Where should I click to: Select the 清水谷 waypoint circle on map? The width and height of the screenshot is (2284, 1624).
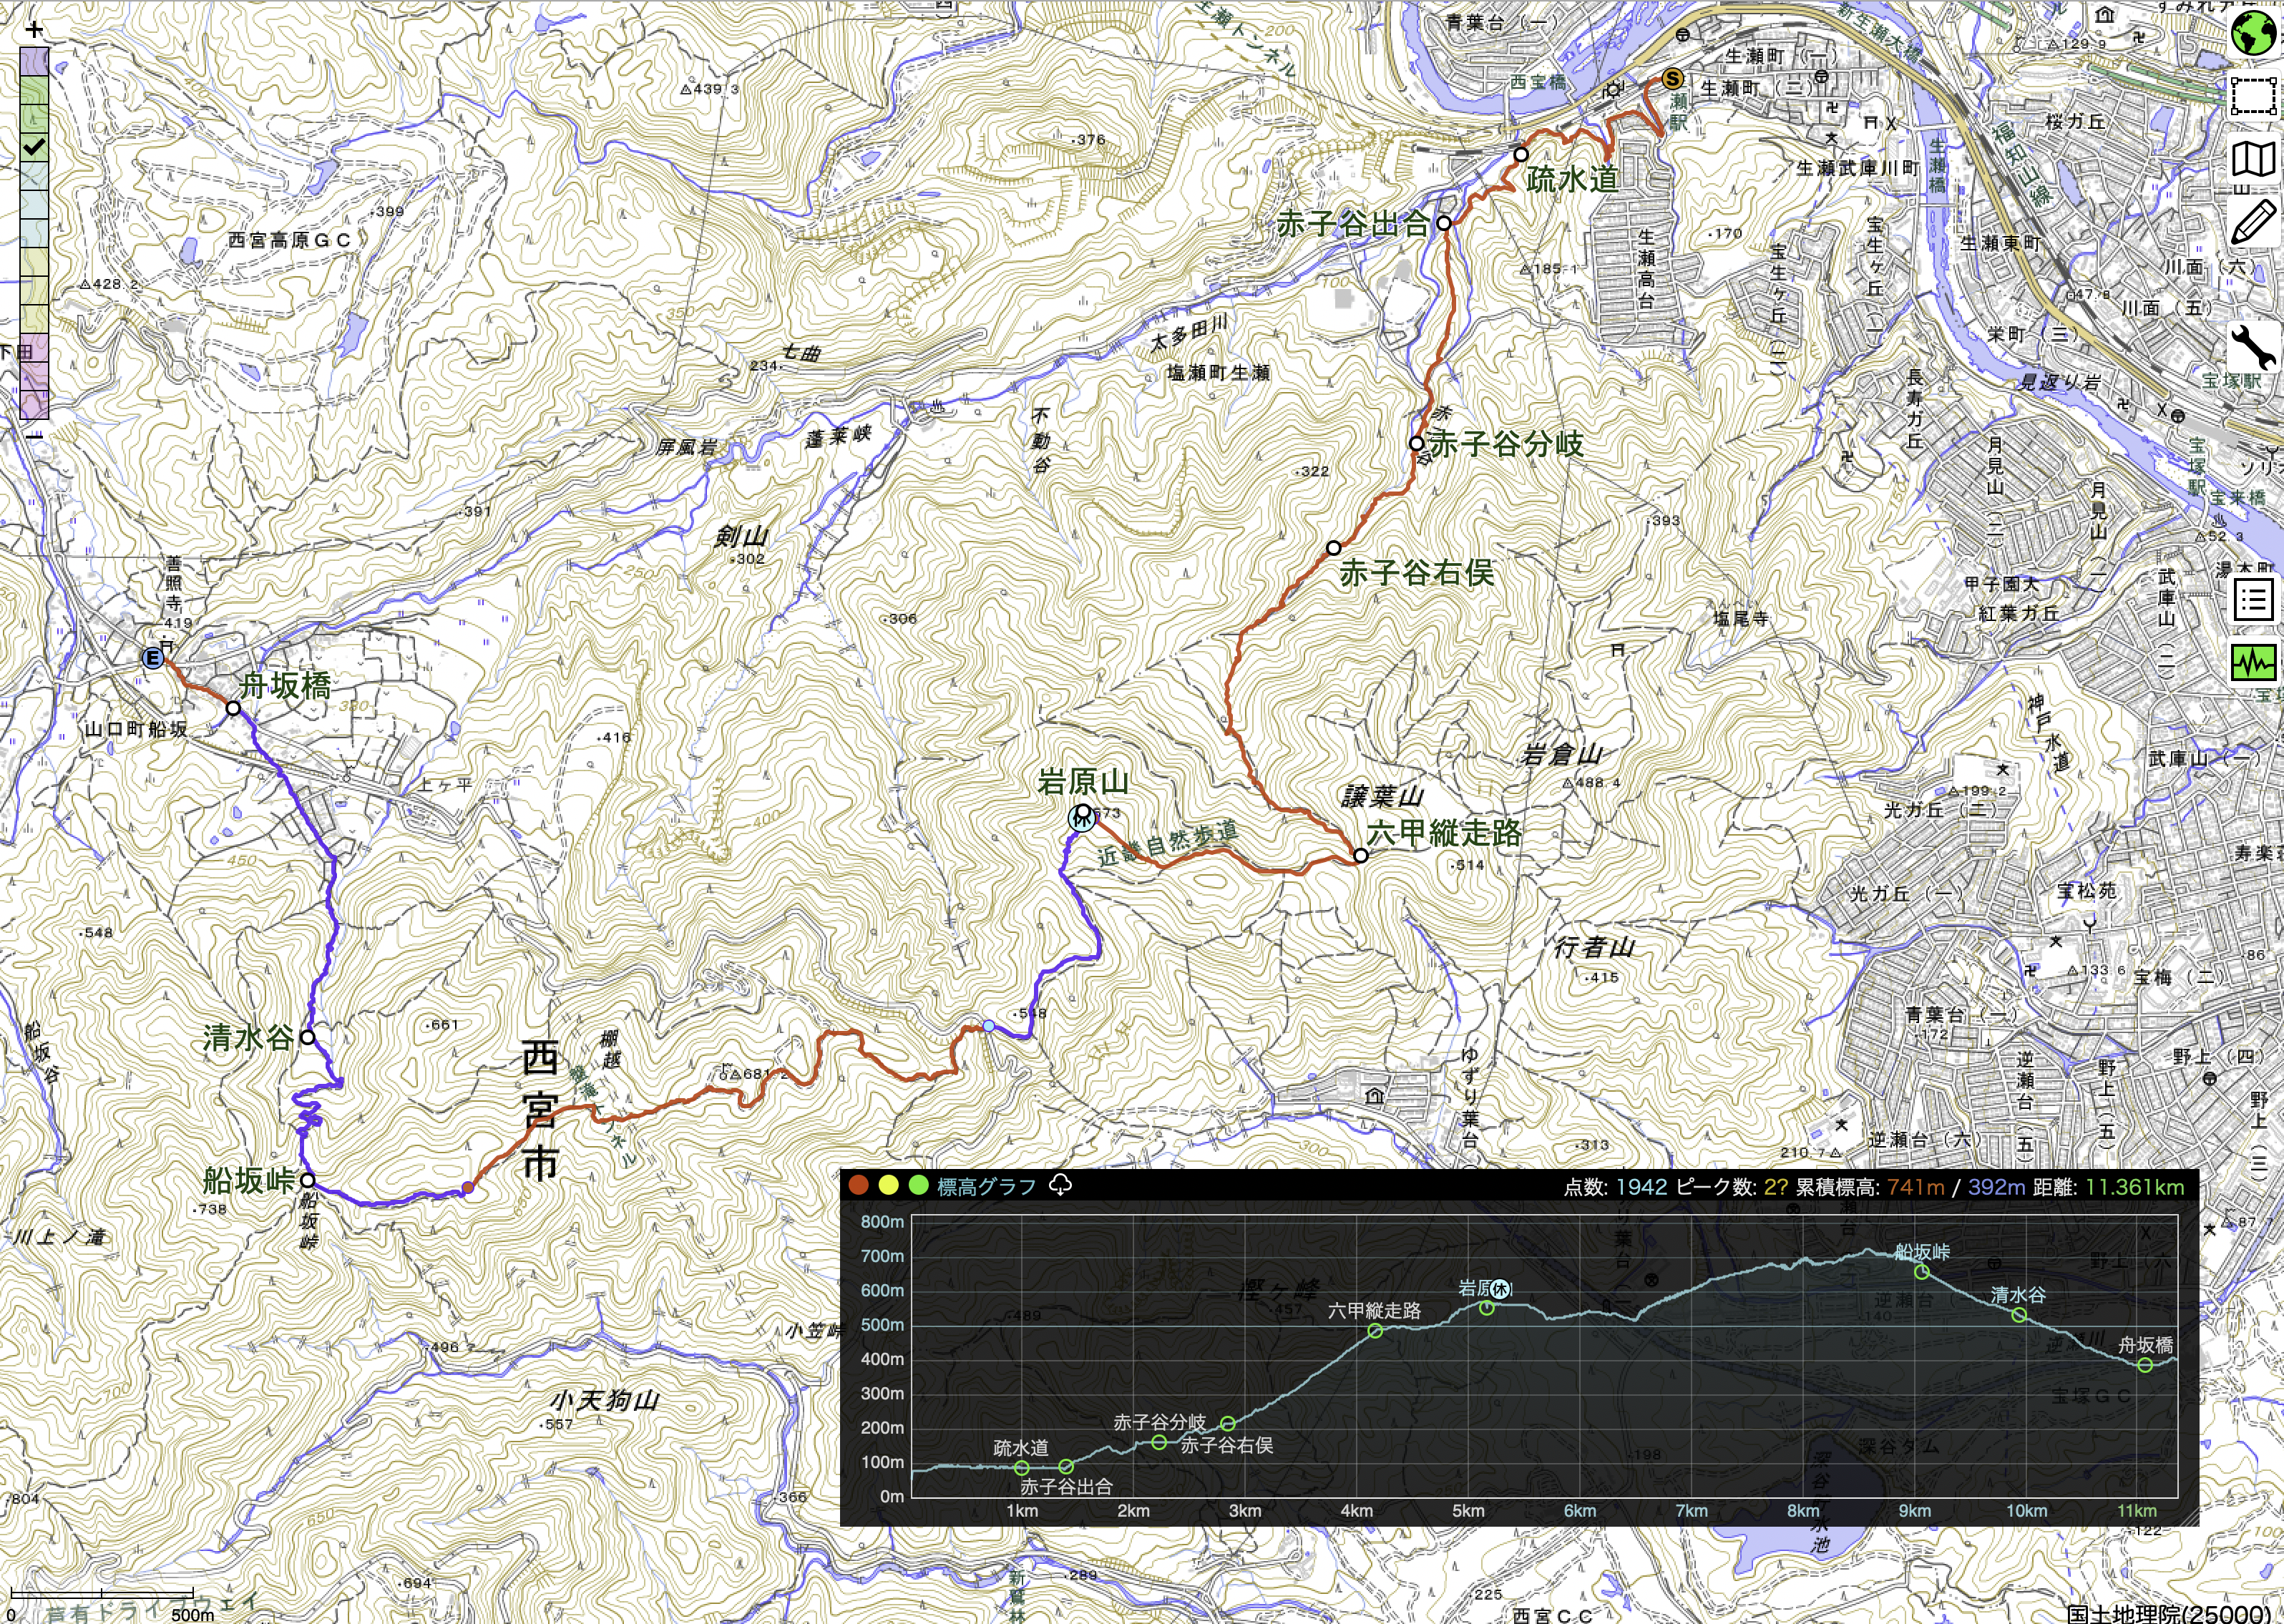[x=308, y=1037]
